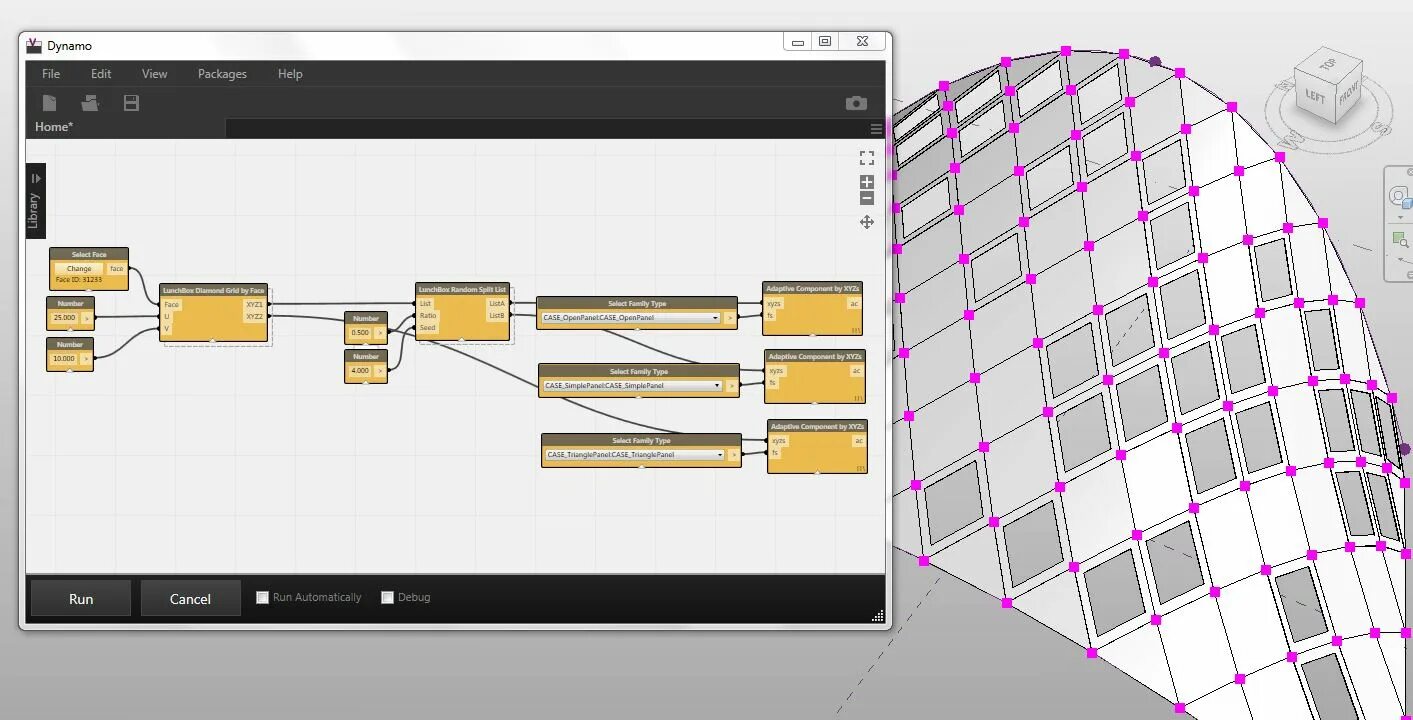Click the Open file icon in Dynamo toolbar

pos(91,103)
